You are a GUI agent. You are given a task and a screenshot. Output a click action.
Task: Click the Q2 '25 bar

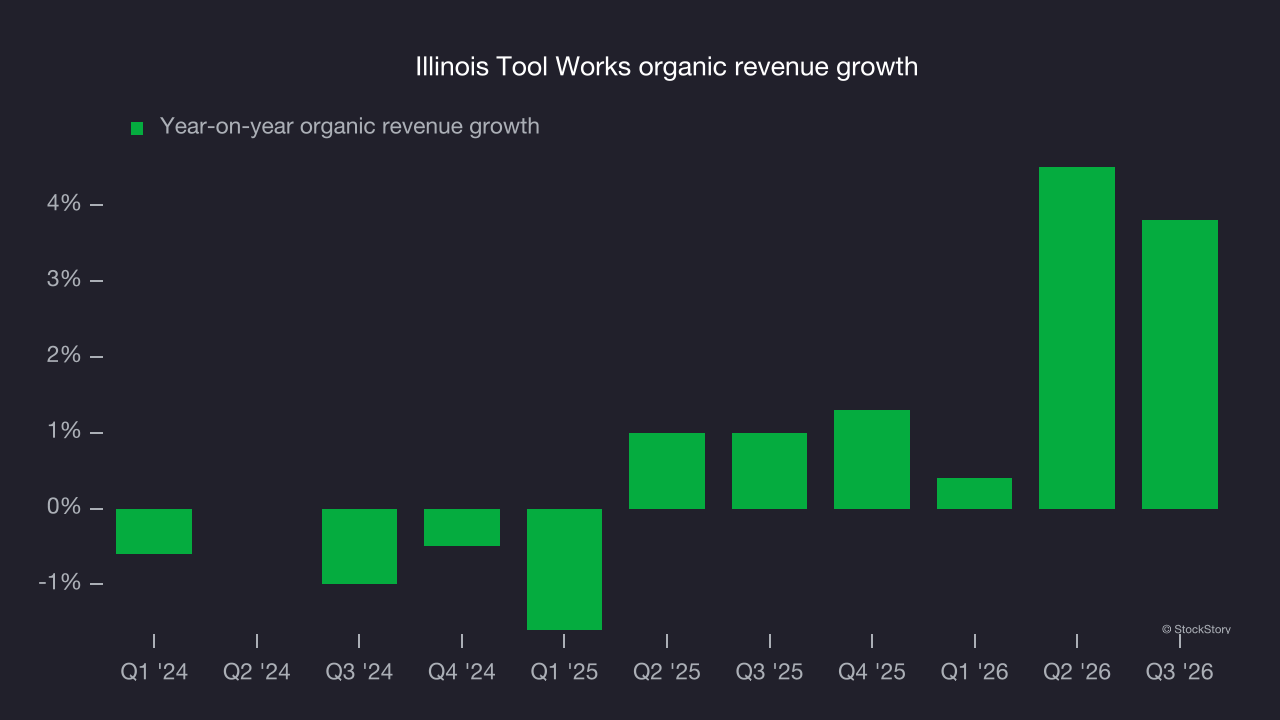(x=667, y=471)
